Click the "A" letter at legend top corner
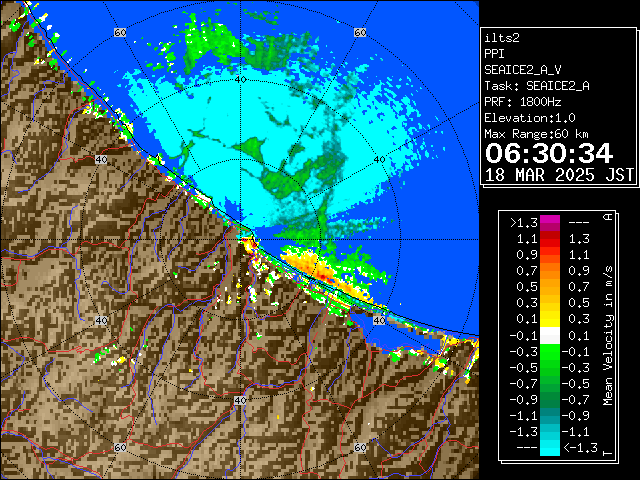This screenshot has width=640, height=480. [x=608, y=217]
